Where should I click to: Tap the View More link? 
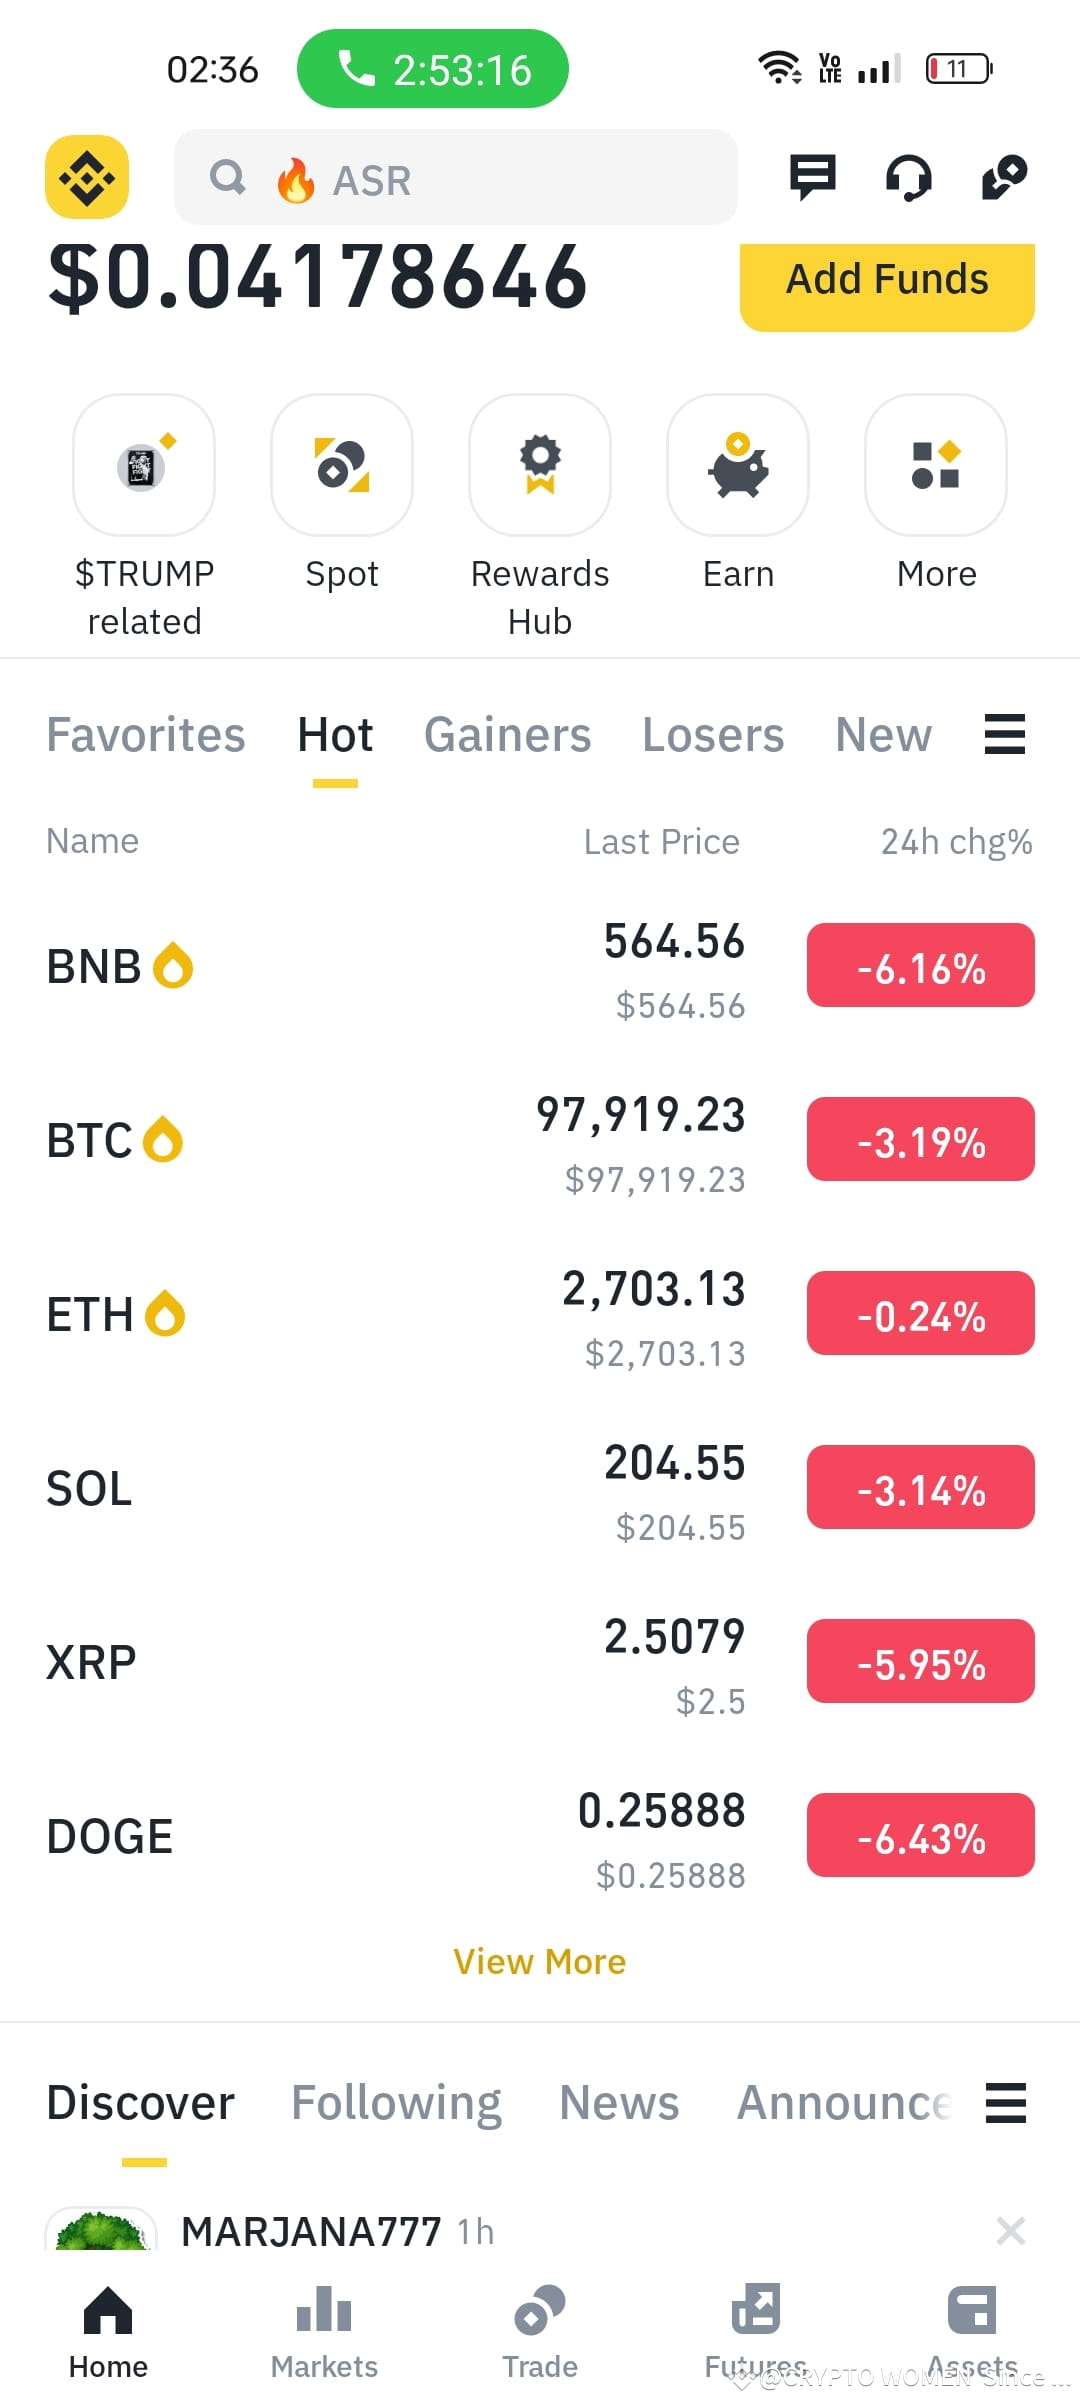[540, 1961]
